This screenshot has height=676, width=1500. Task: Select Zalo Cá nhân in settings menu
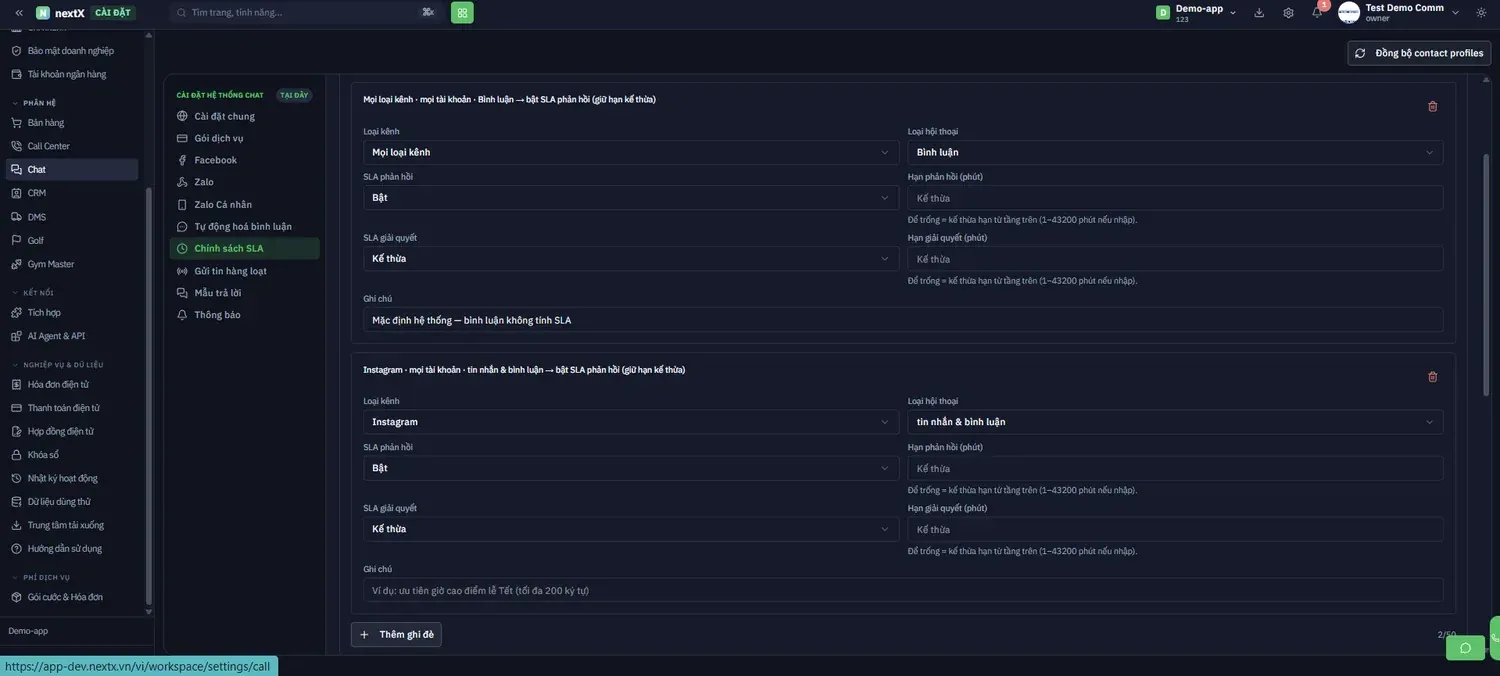coord(244,204)
